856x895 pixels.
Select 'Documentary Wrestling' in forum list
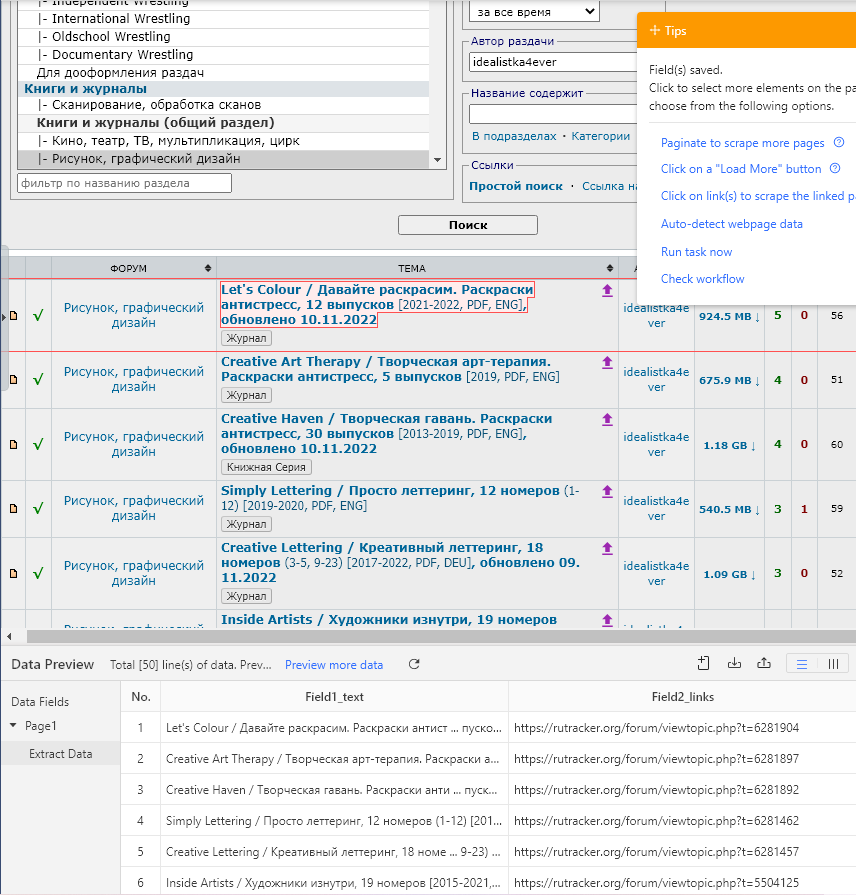point(224,55)
